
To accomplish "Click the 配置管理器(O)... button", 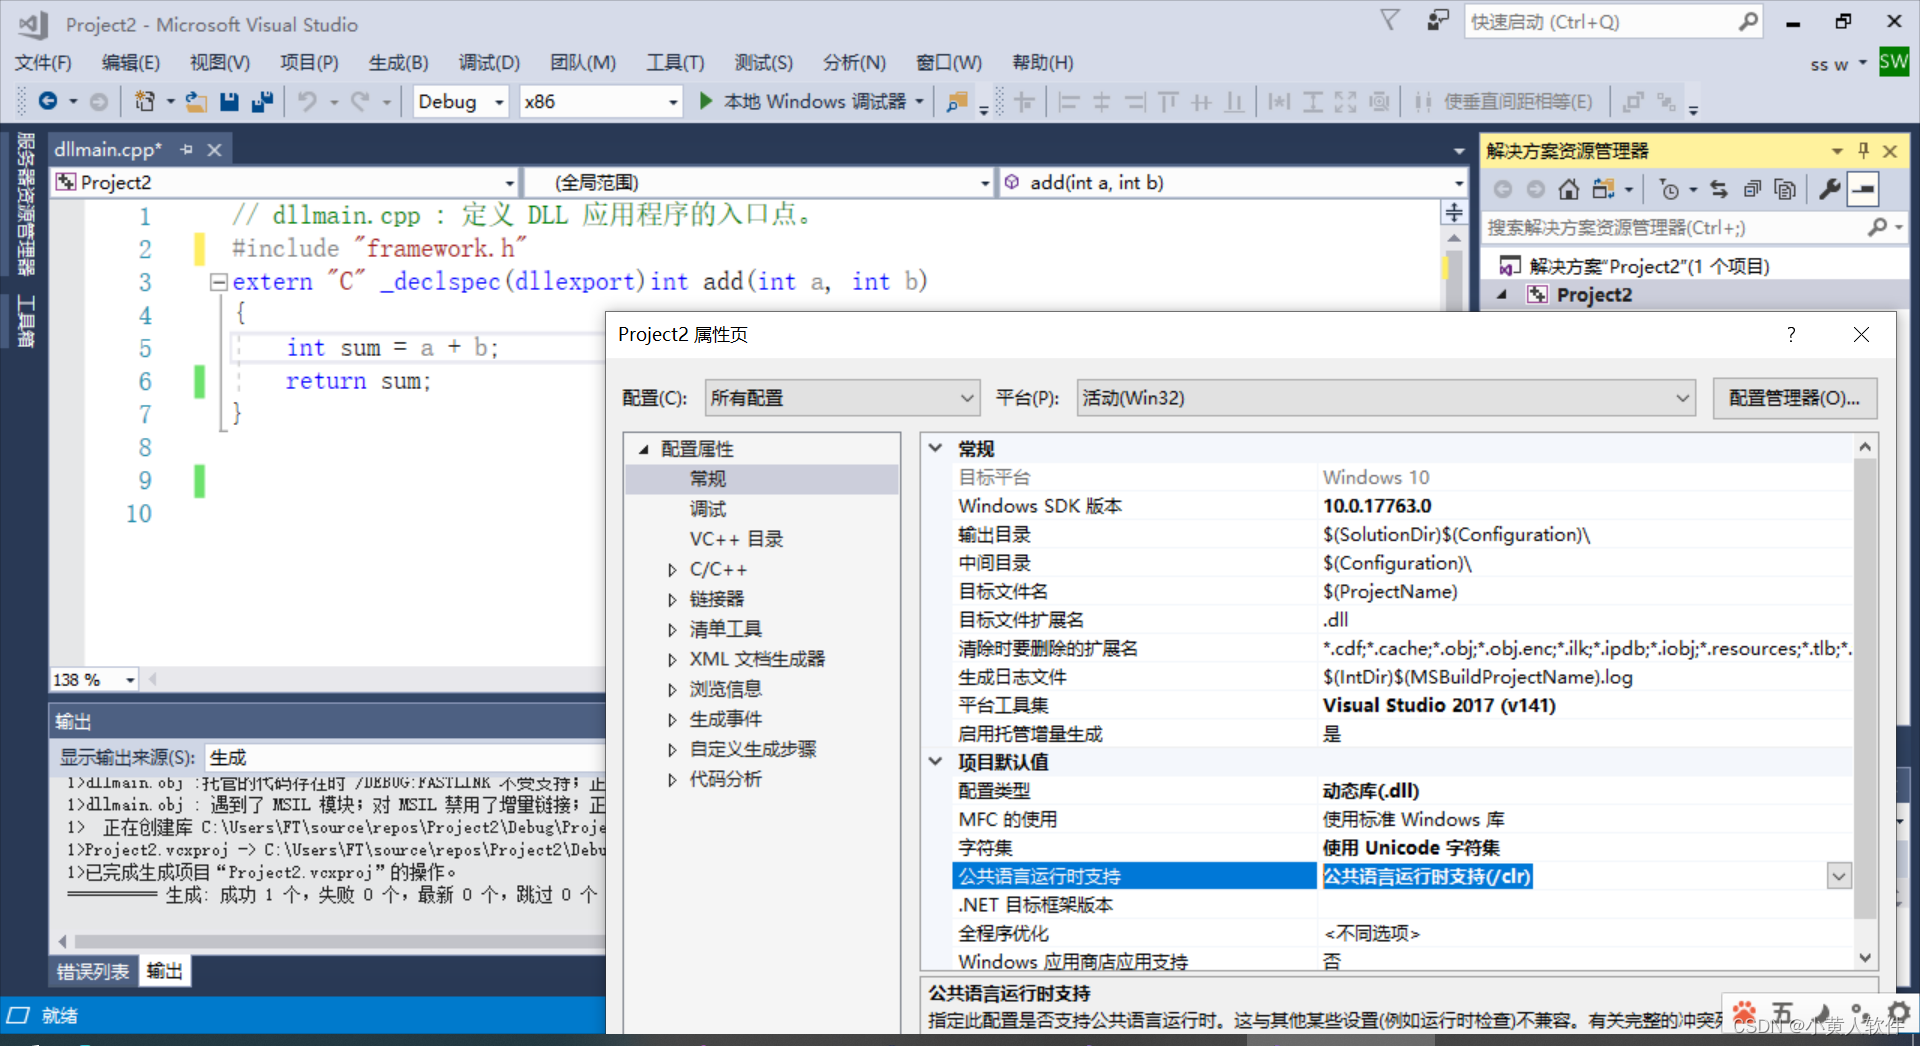I will point(1795,398).
